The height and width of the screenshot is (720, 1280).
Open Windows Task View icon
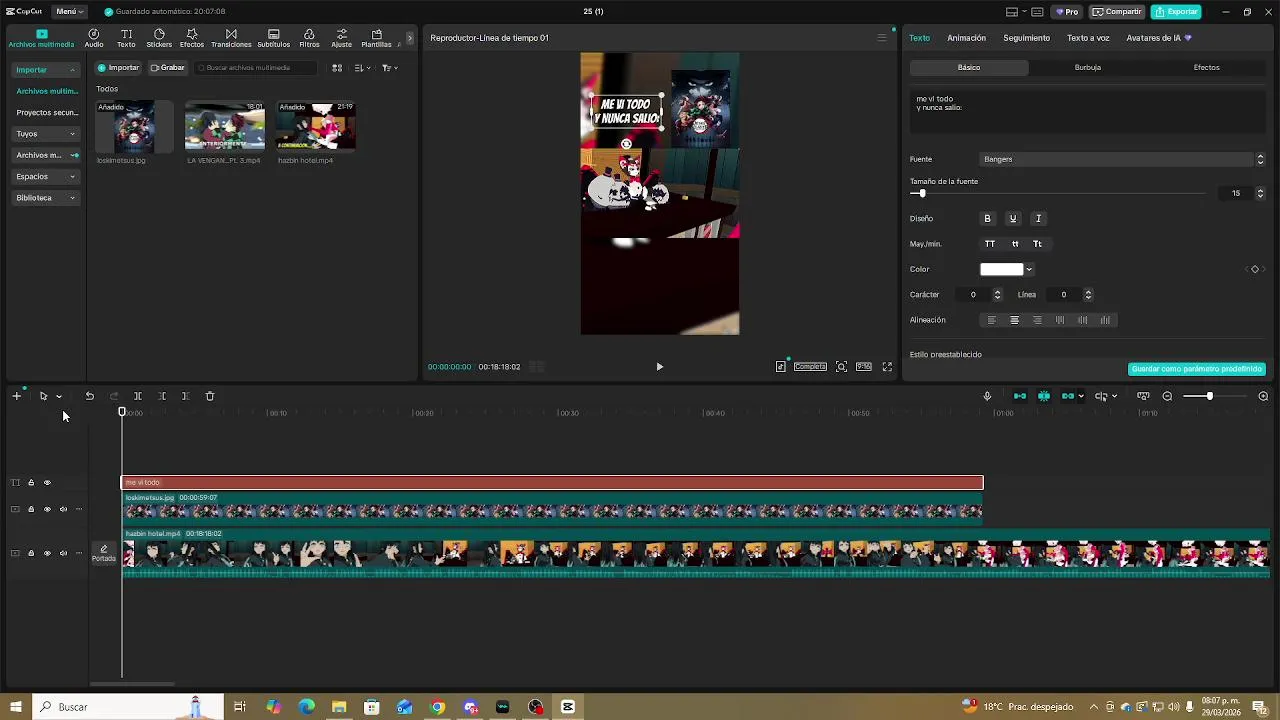240,707
